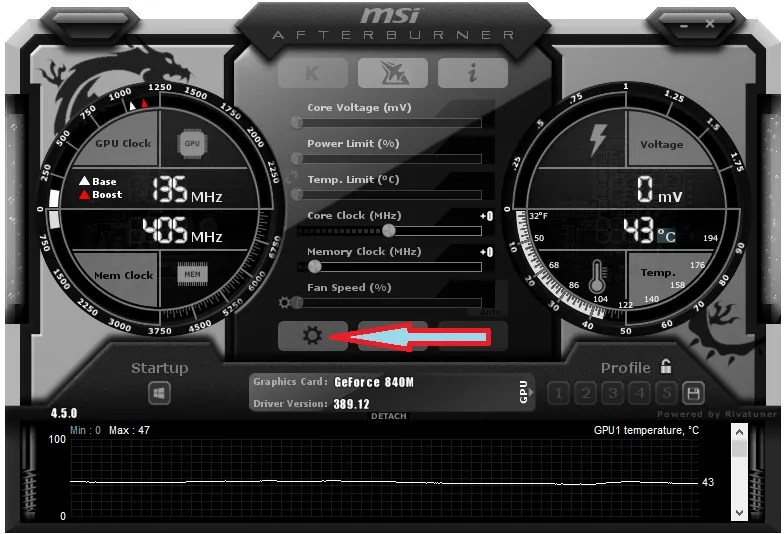
Task: Click the 405 MHz memory clock readout
Action: (x=182, y=230)
